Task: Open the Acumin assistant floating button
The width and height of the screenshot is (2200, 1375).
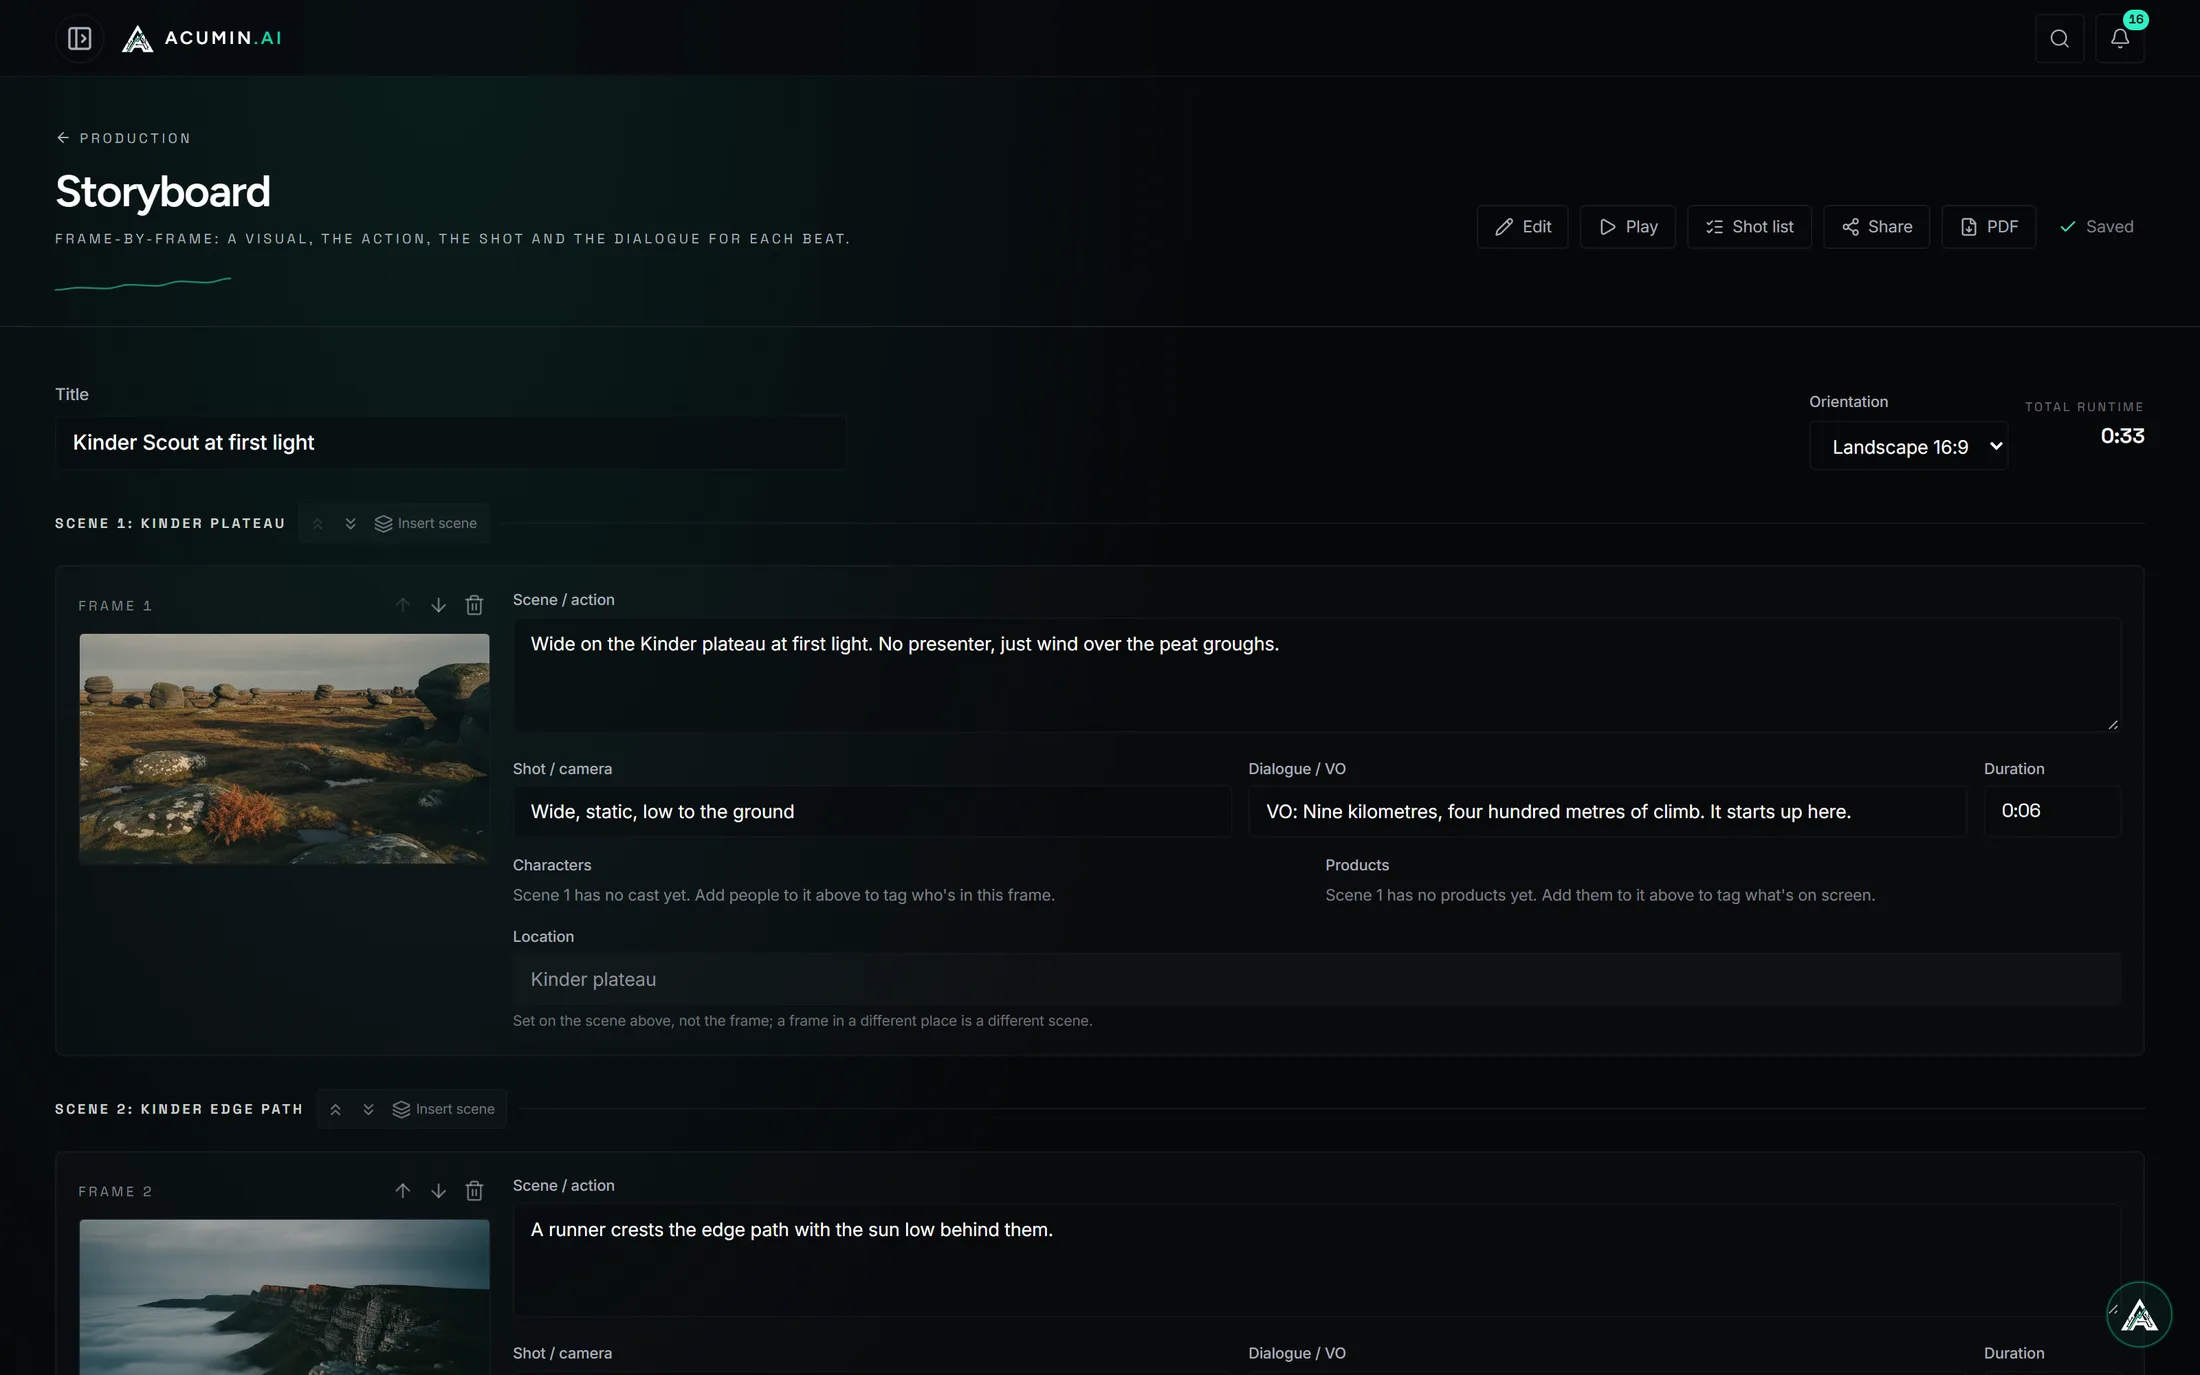Action: pos(2138,1315)
